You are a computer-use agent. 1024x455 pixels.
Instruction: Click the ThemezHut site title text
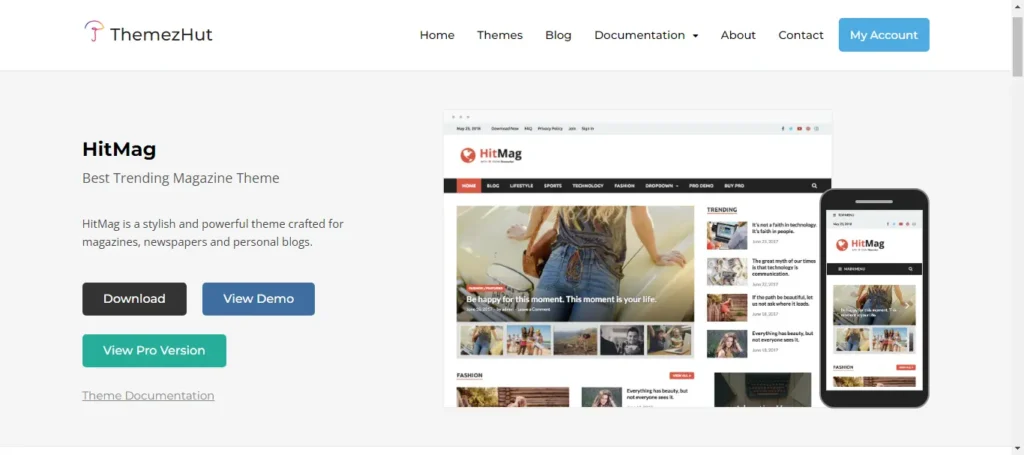(x=161, y=35)
